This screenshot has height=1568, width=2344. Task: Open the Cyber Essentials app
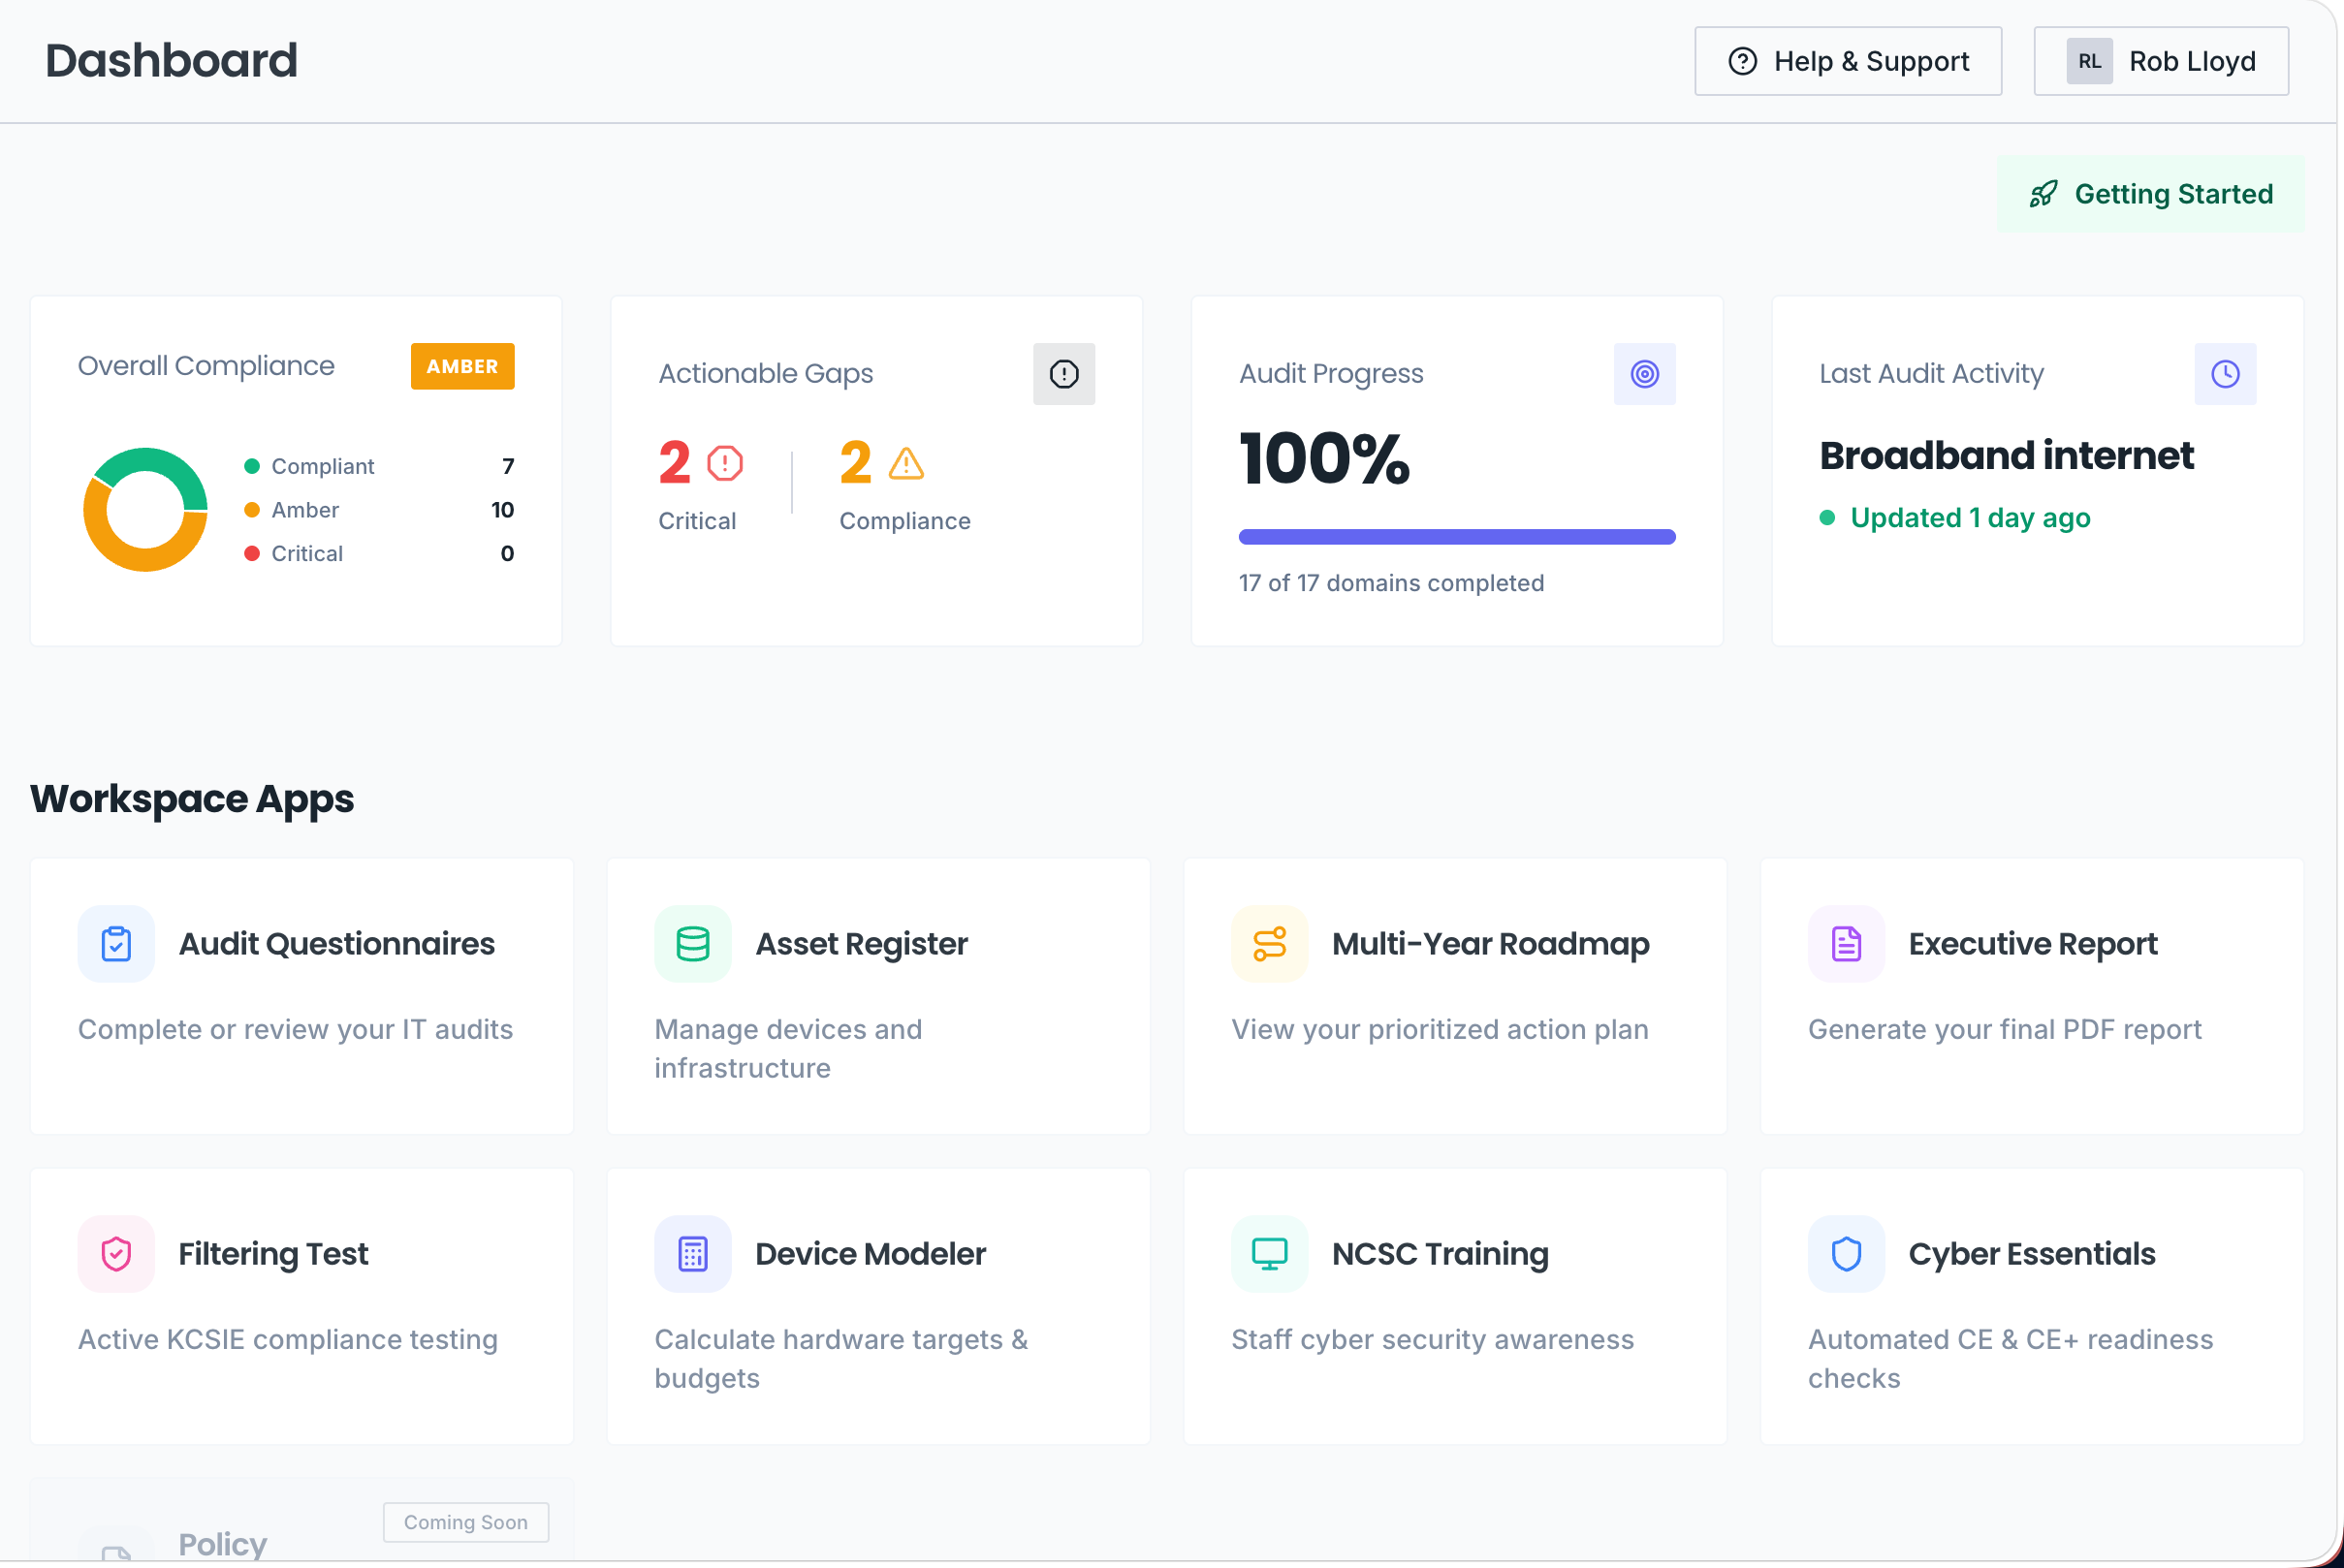point(2032,1306)
